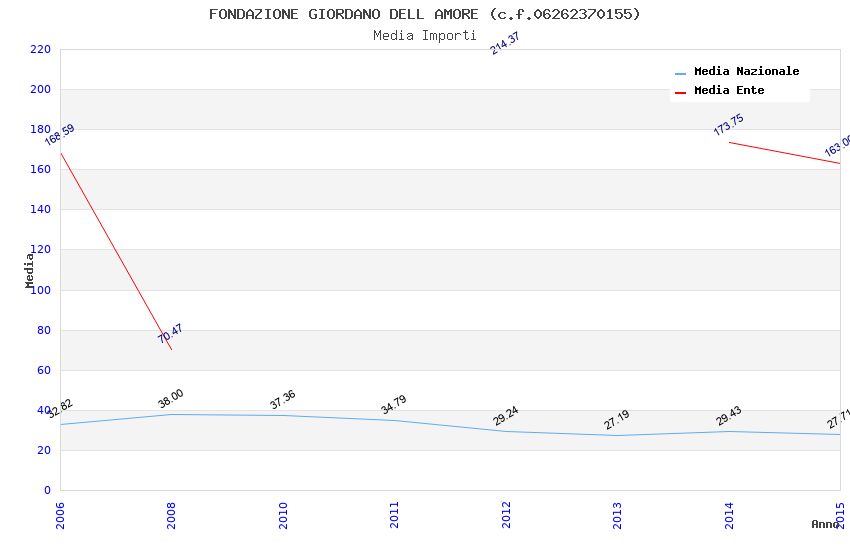Click the 220 y-axis tick label
This screenshot has height=550, width=850.
coord(41,49)
